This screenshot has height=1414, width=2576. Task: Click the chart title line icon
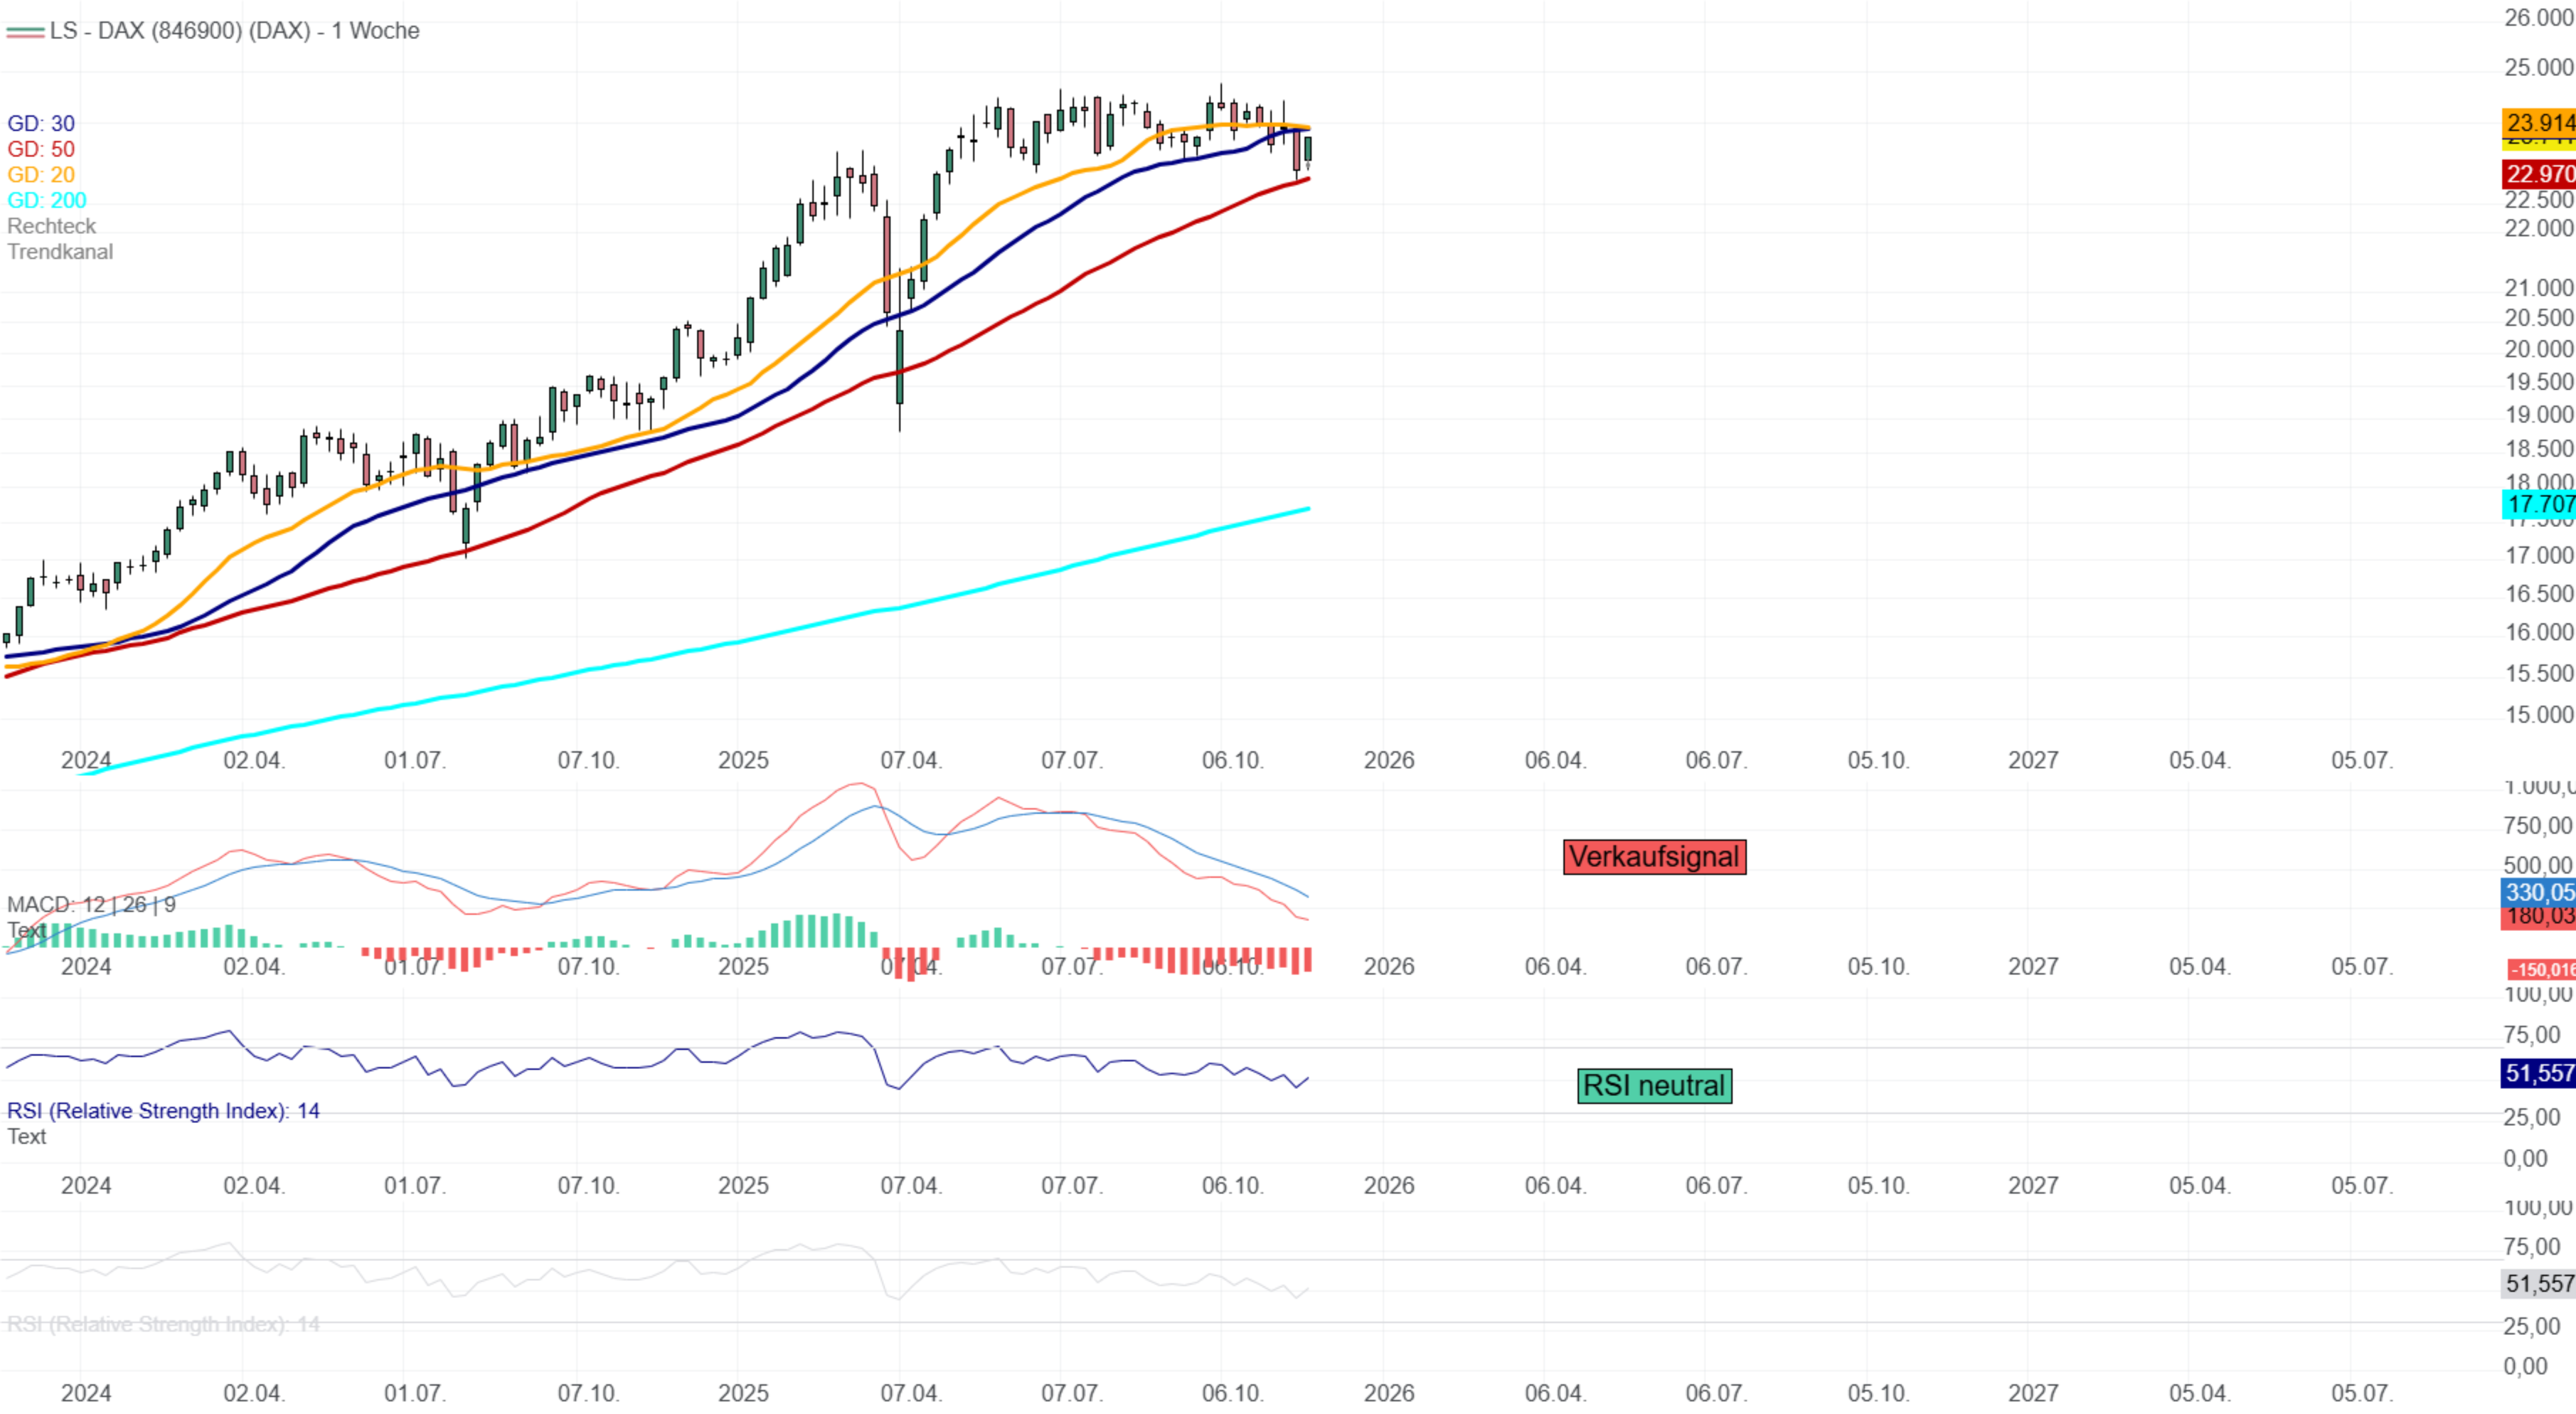(25, 32)
